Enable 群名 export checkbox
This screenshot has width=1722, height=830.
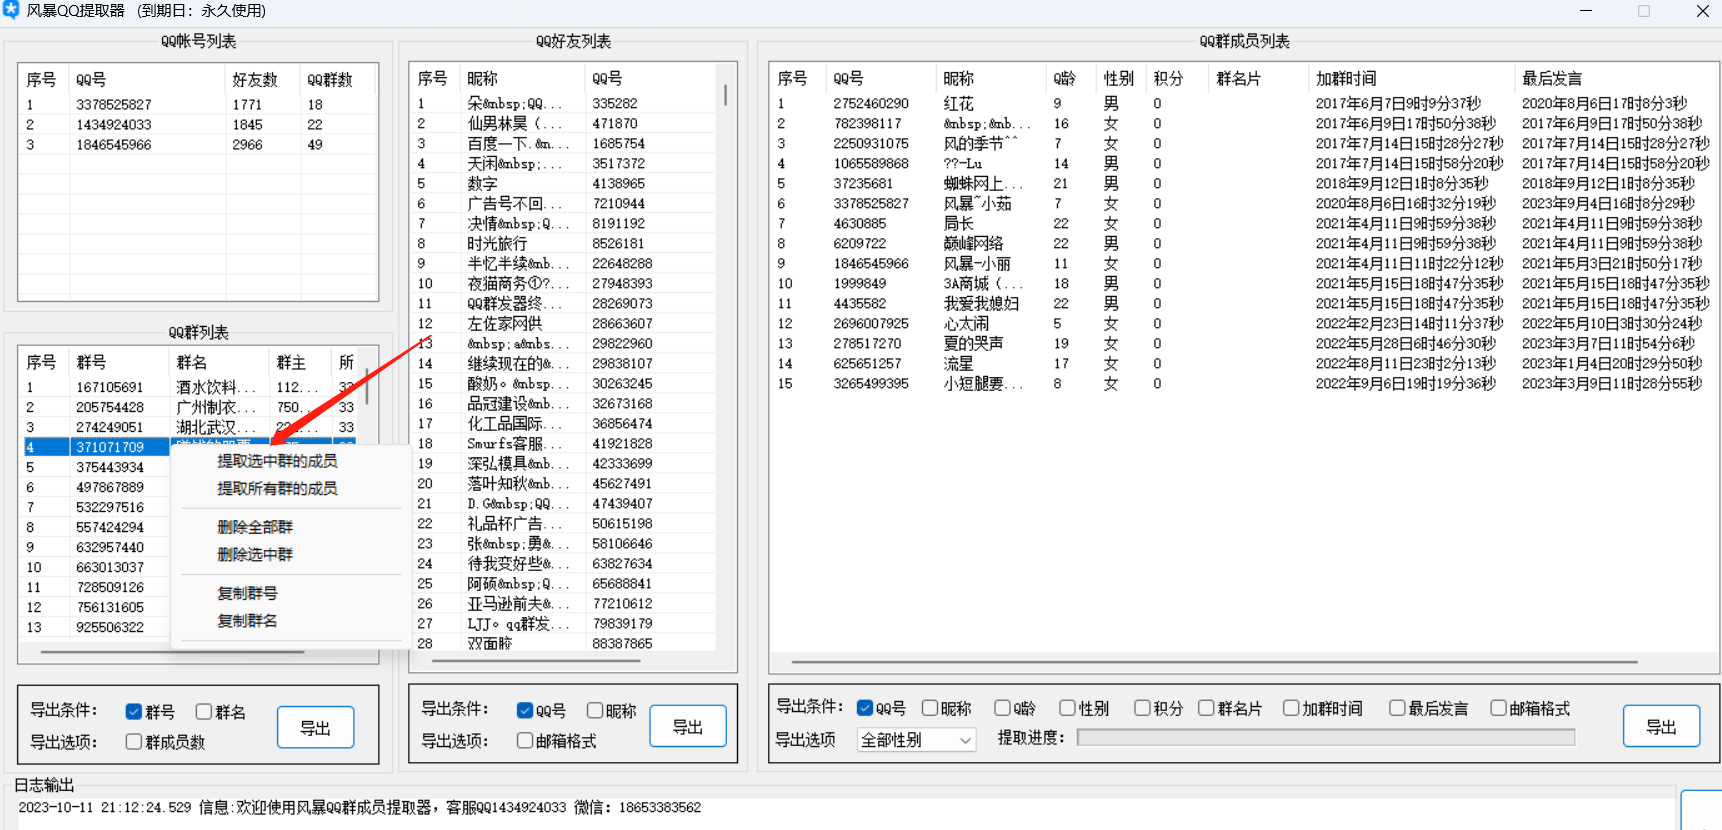pyautogui.click(x=204, y=712)
